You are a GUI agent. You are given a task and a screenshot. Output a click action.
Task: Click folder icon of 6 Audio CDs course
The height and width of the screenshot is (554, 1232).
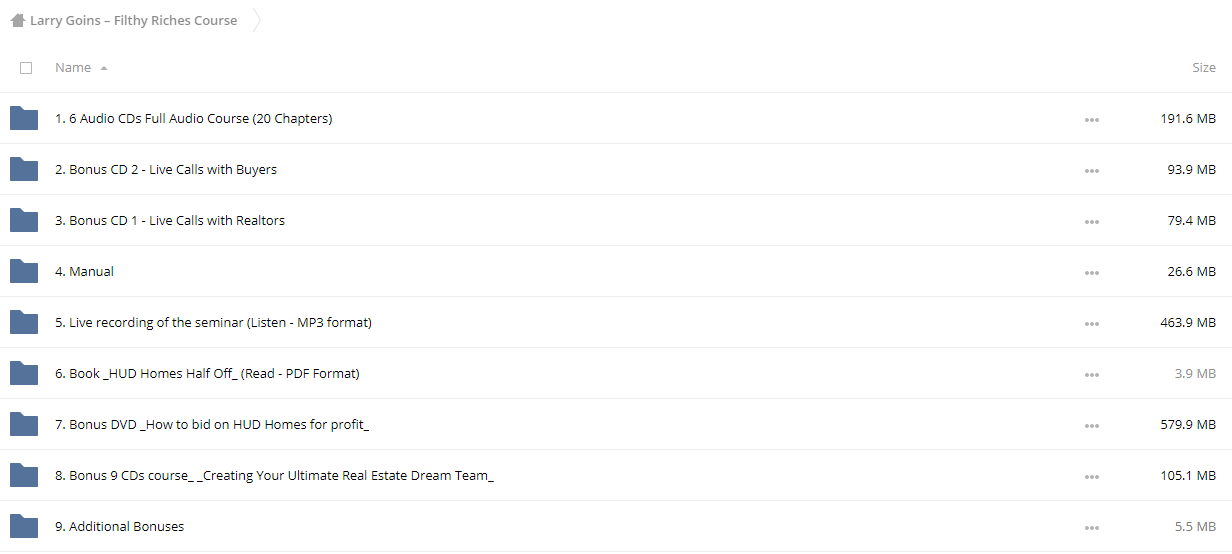[x=24, y=118]
